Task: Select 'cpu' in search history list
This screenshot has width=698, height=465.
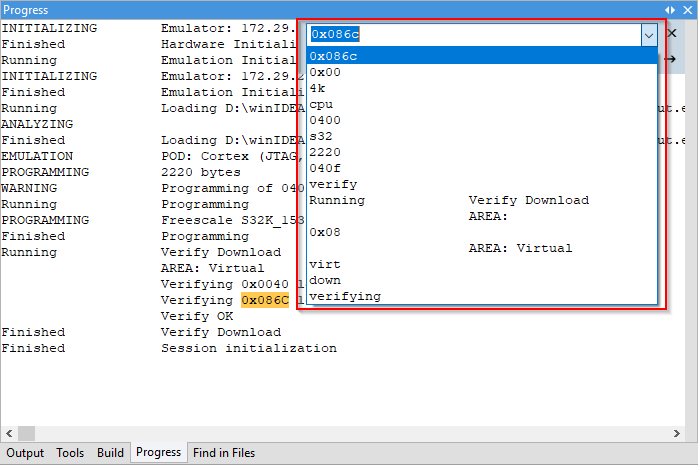Action: (482, 104)
